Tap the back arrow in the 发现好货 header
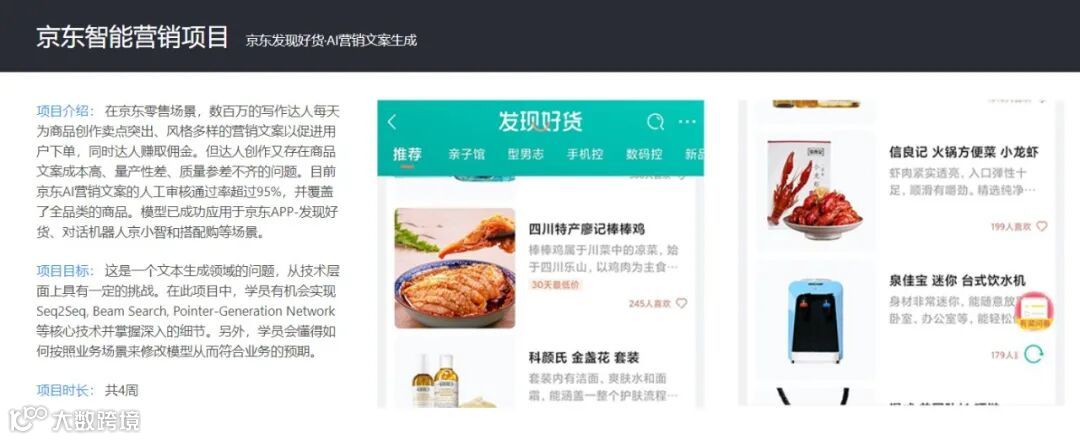The image size is (1080, 440). pyautogui.click(x=392, y=123)
